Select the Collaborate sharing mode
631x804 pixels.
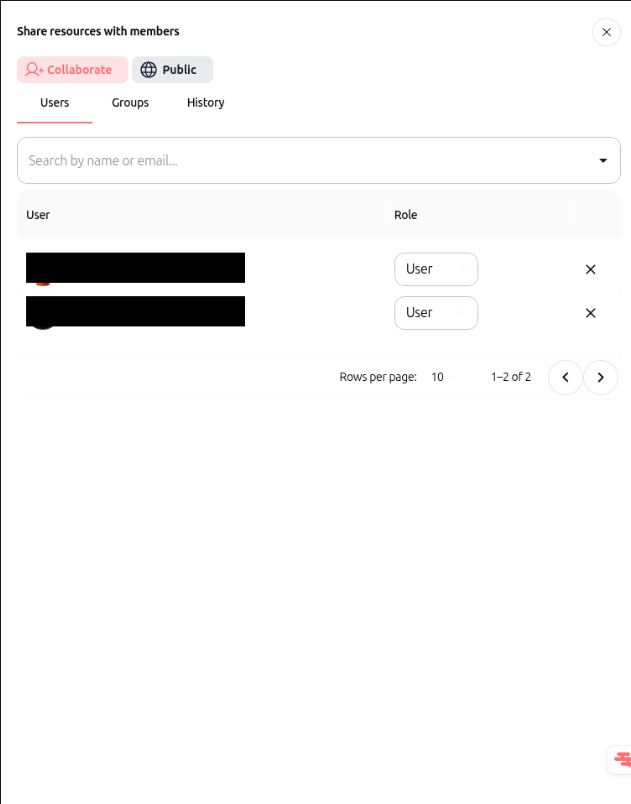tap(72, 70)
